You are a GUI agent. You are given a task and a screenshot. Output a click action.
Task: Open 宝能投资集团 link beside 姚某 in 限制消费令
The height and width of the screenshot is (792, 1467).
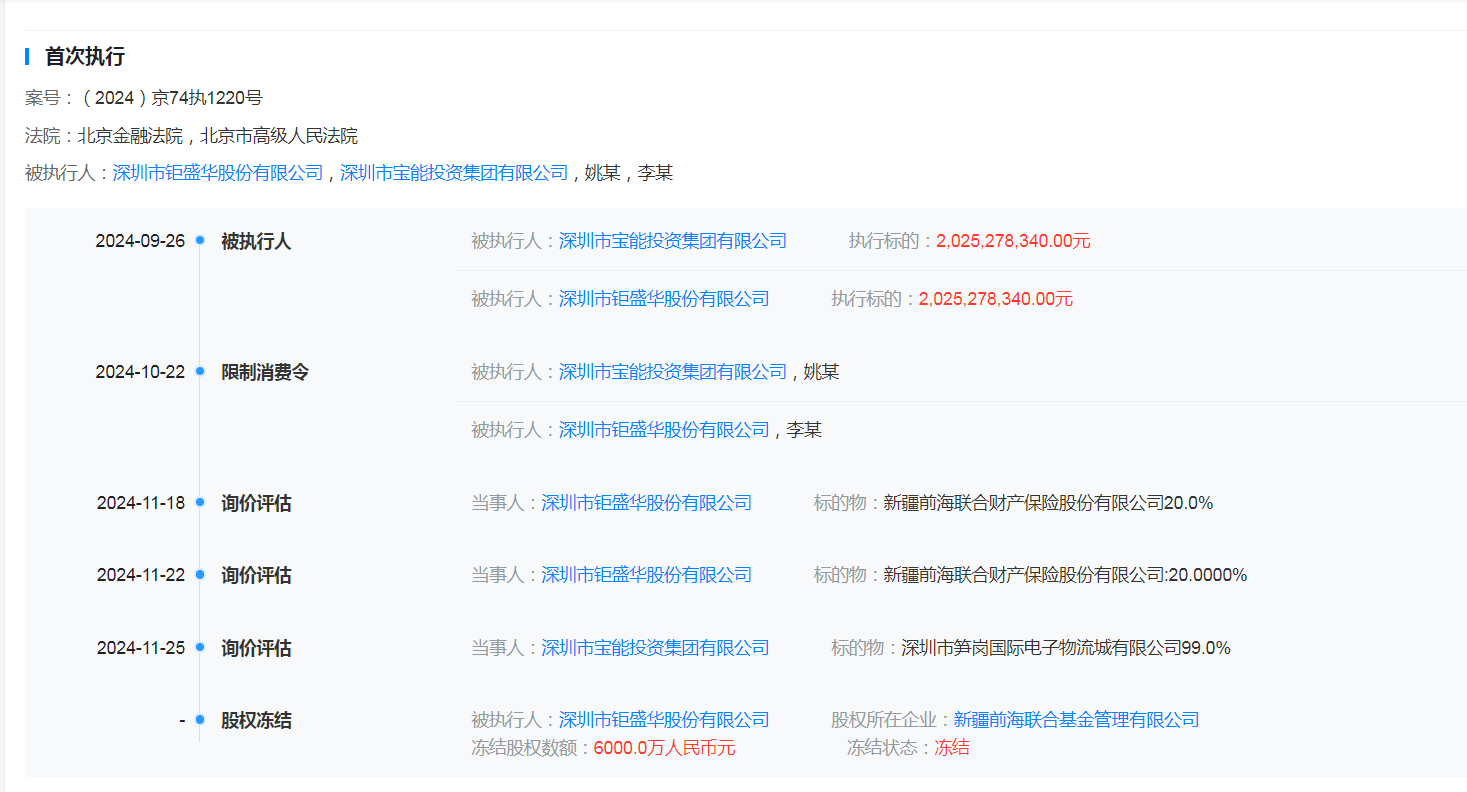(x=673, y=372)
